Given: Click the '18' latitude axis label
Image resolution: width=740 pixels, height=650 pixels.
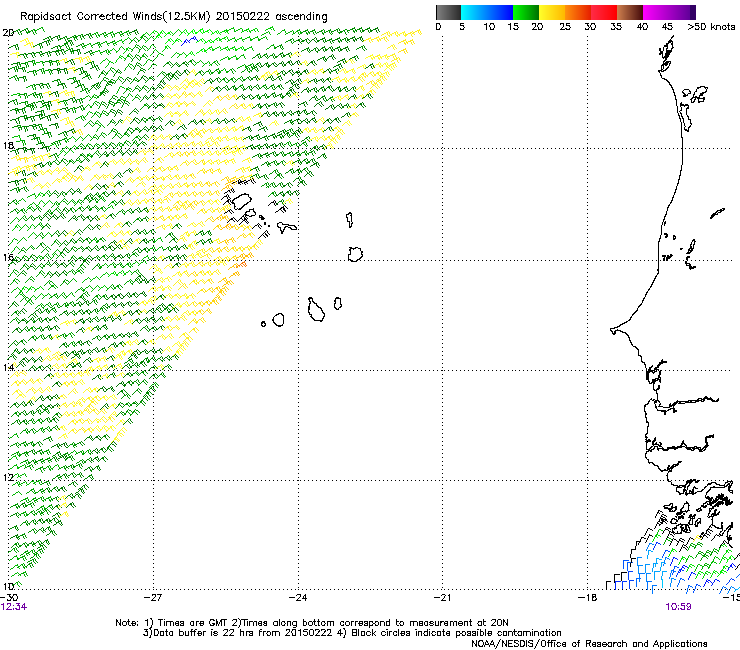Looking at the screenshot, I should pos(8,145).
